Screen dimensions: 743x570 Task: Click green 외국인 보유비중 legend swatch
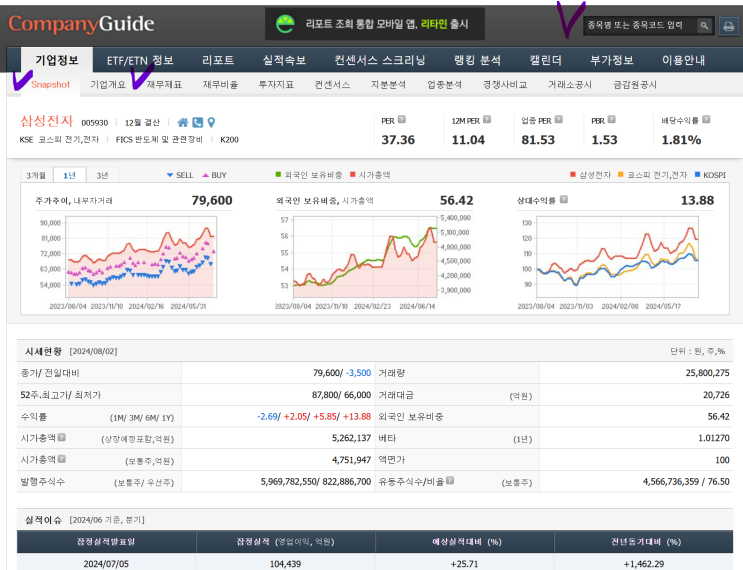tap(279, 174)
